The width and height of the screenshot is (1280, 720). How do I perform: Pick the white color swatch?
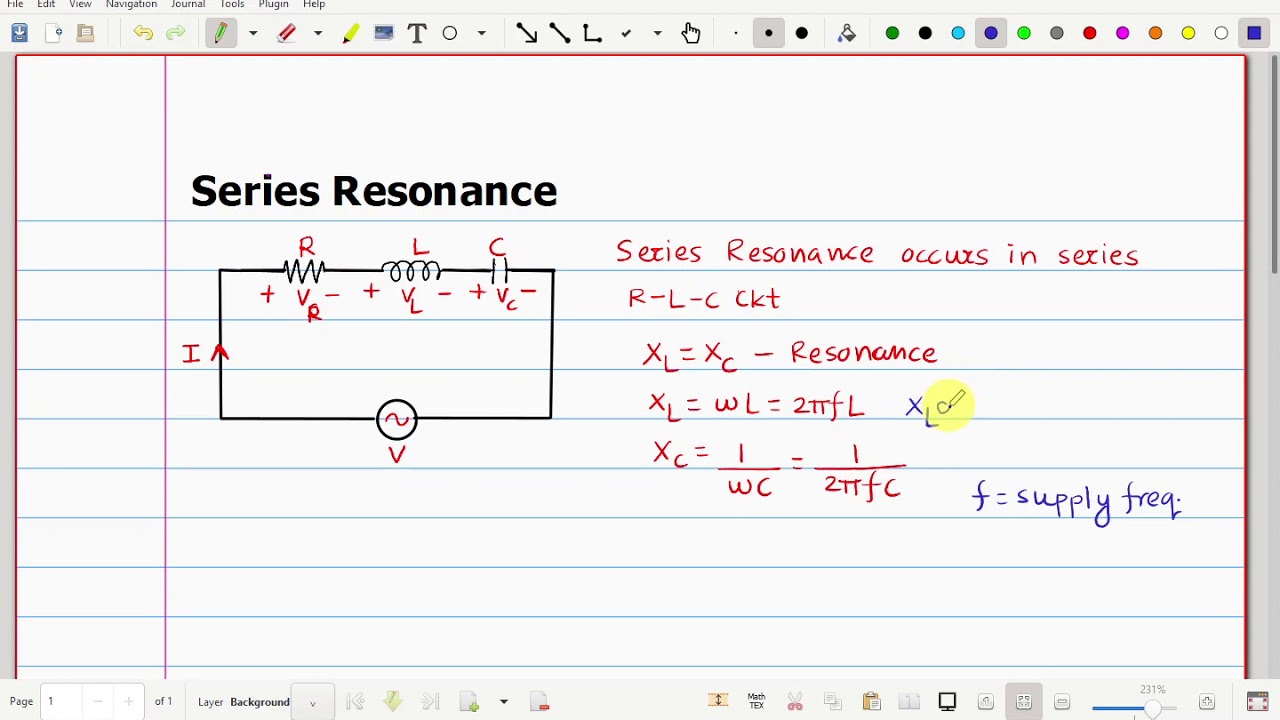pyautogui.click(x=1221, y=33)
